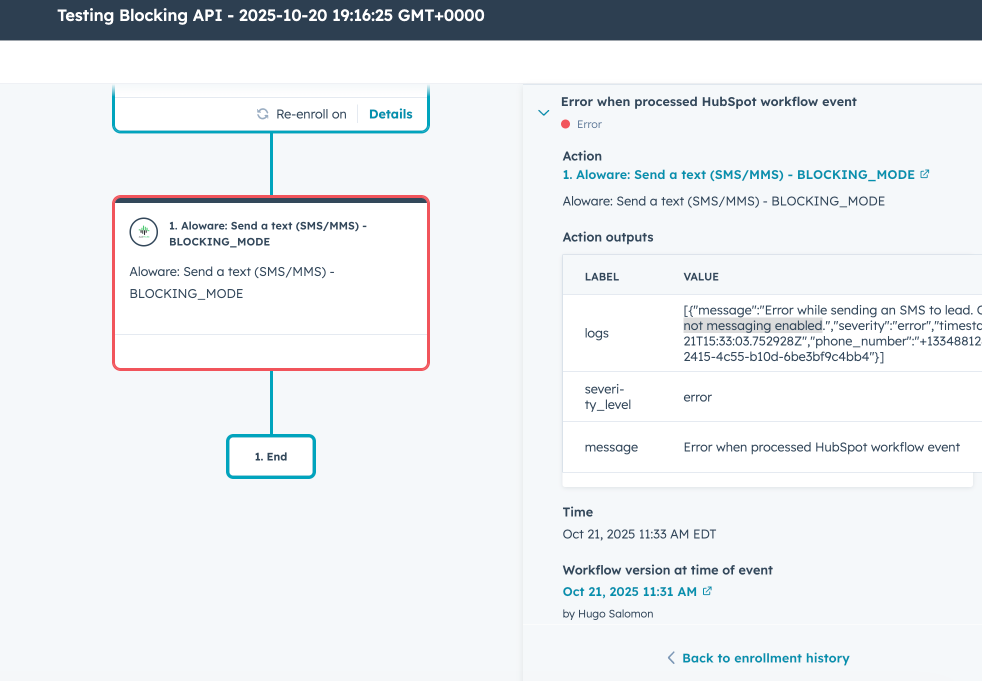Click the red Error status dot

tap(566, 124)
